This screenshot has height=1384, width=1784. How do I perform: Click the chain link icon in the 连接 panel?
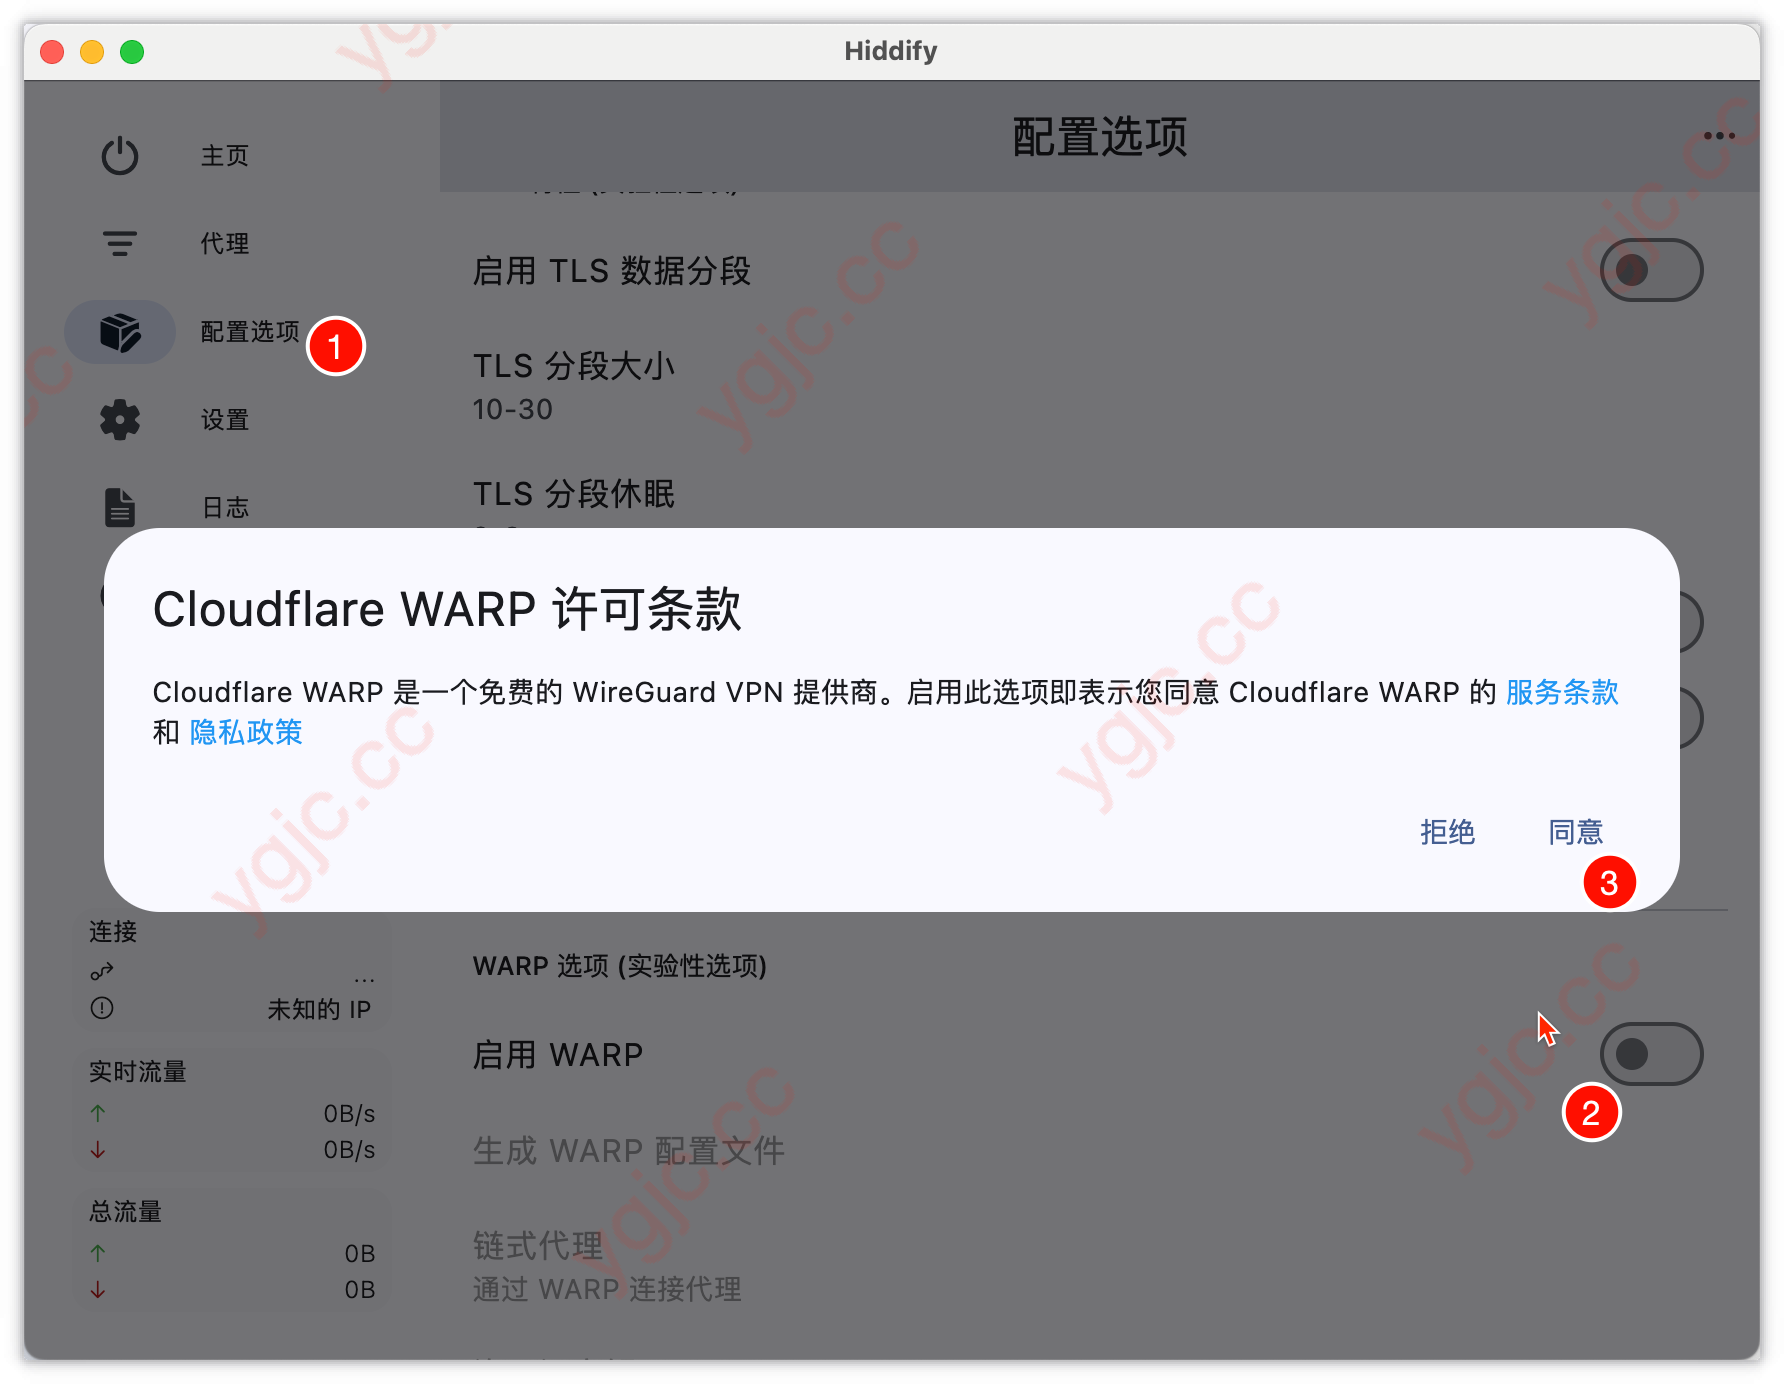[101, 971]
